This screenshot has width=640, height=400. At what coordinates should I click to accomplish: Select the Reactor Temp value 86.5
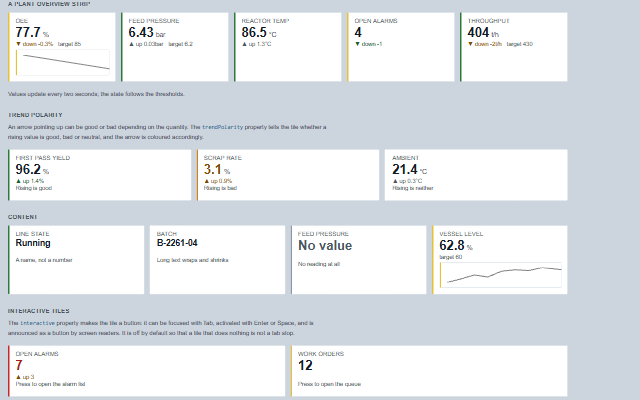pyautogui.click(x=254, y=32)
